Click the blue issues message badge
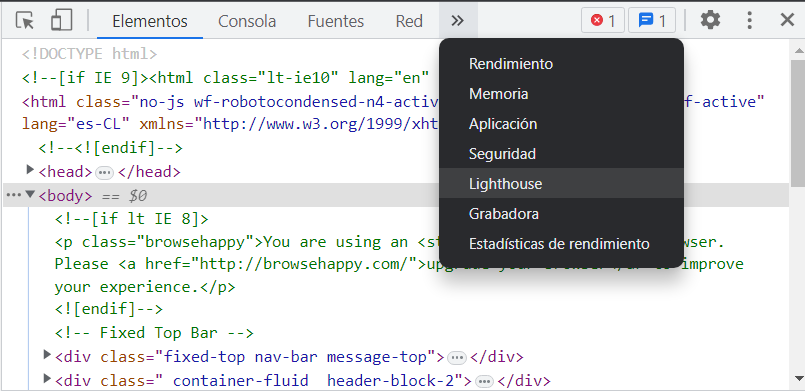 652,21
